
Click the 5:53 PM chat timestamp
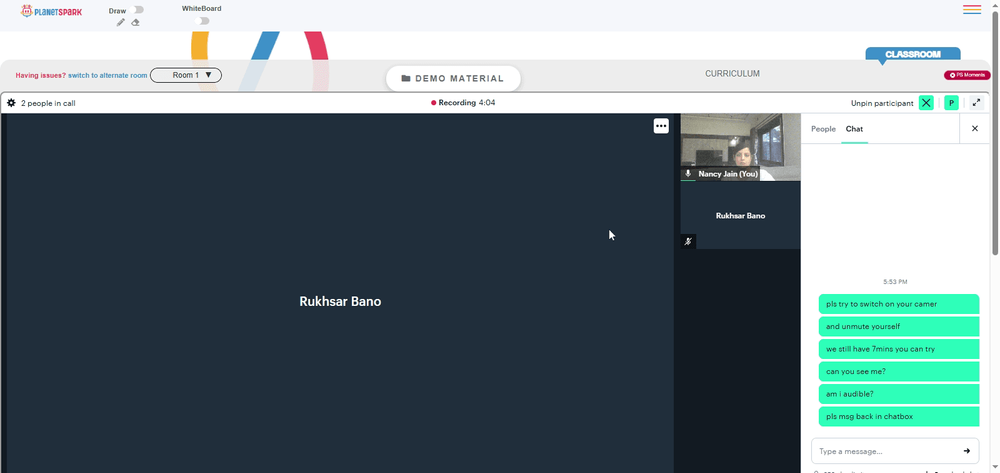tap(895, 282)
